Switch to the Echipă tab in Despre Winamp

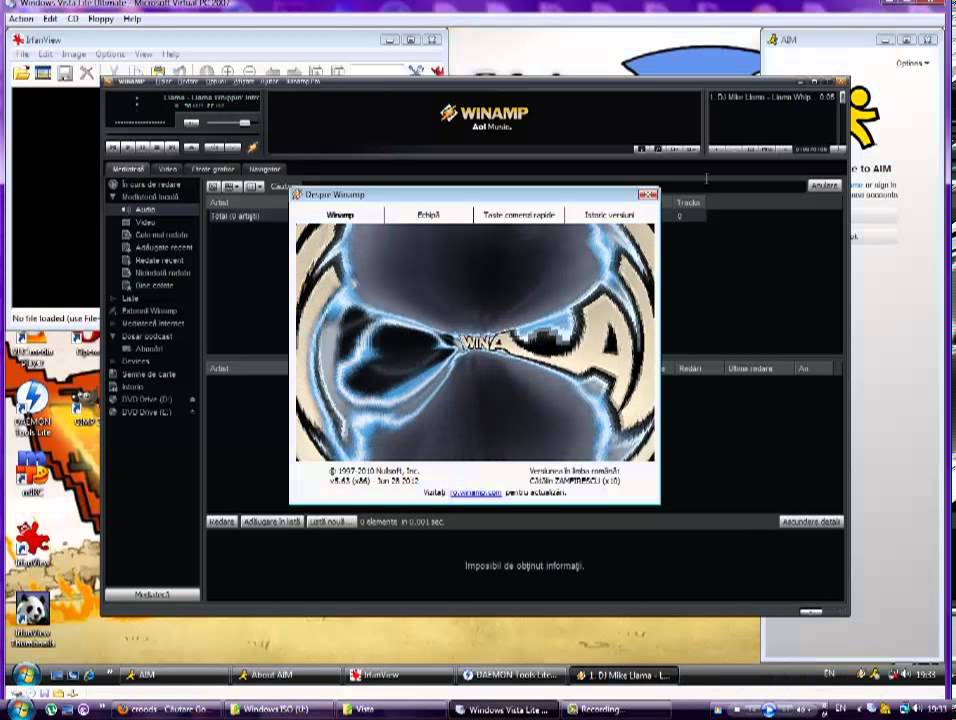point(428,215)
